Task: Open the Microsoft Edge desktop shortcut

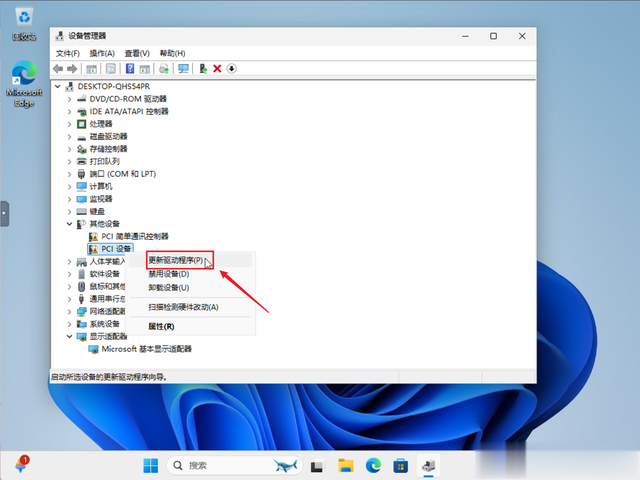Action: (x=24, y=84)
